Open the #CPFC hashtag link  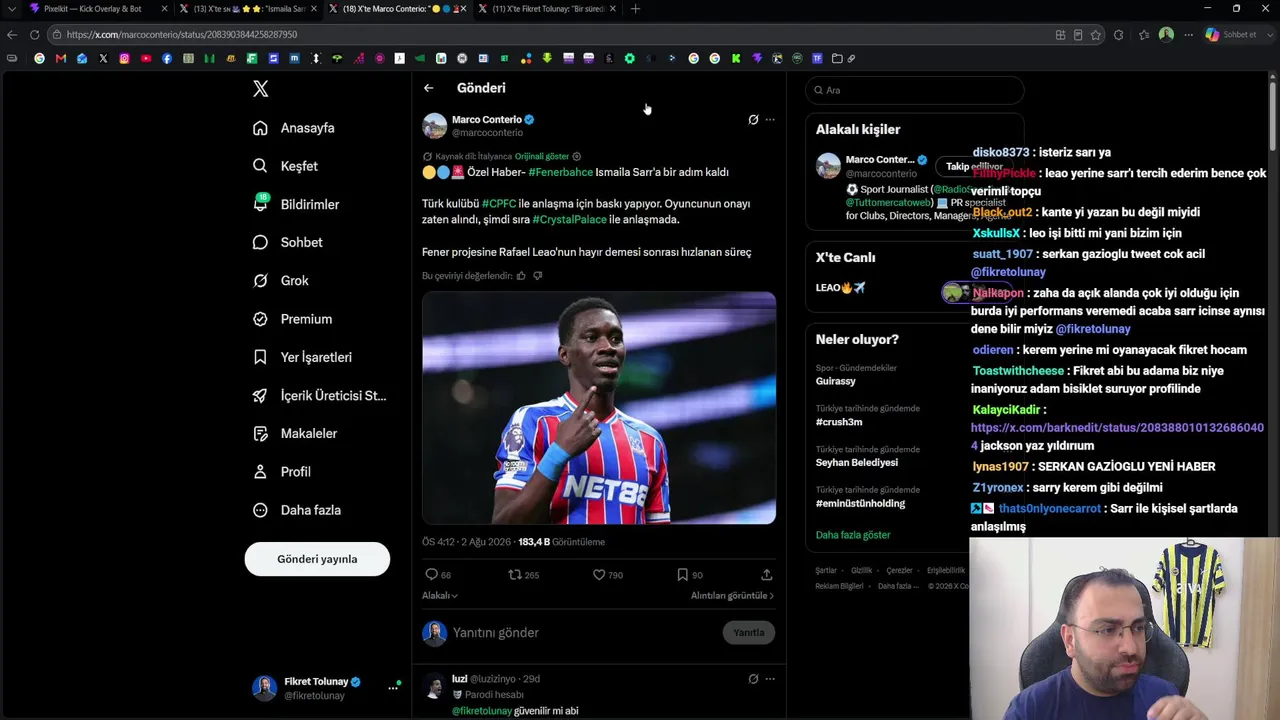coord(499,204)
